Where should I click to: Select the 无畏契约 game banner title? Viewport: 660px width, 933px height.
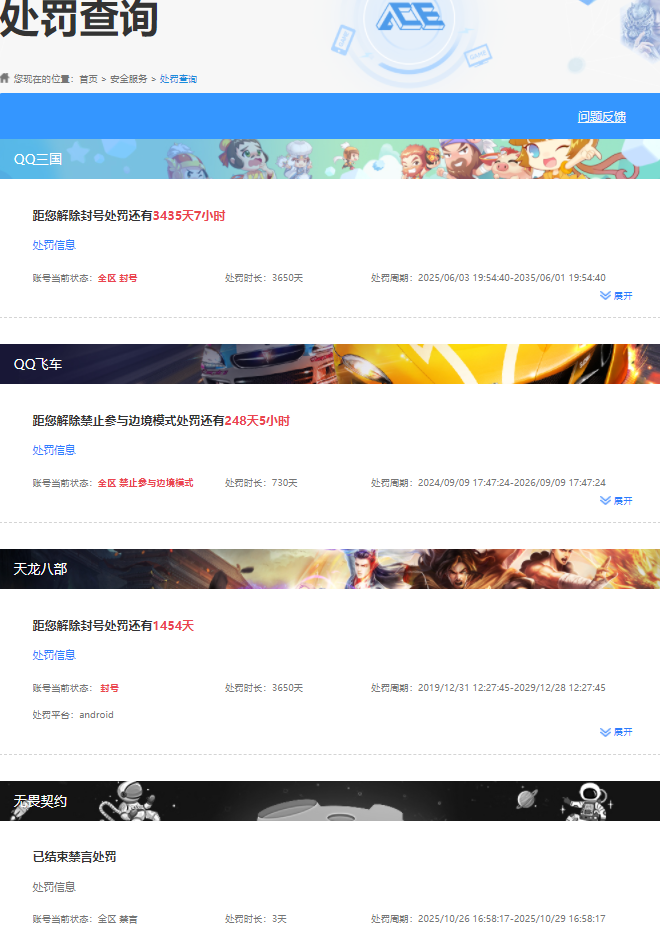[x=40, y=801]
